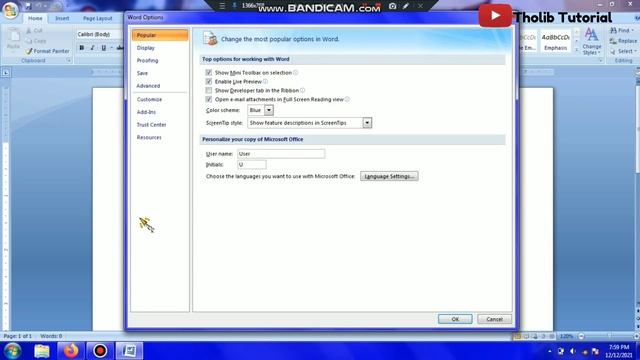Open the Bandicam hamburger menu icon
Viewport: 640px width, 360px height.
(x=222, y=6)
